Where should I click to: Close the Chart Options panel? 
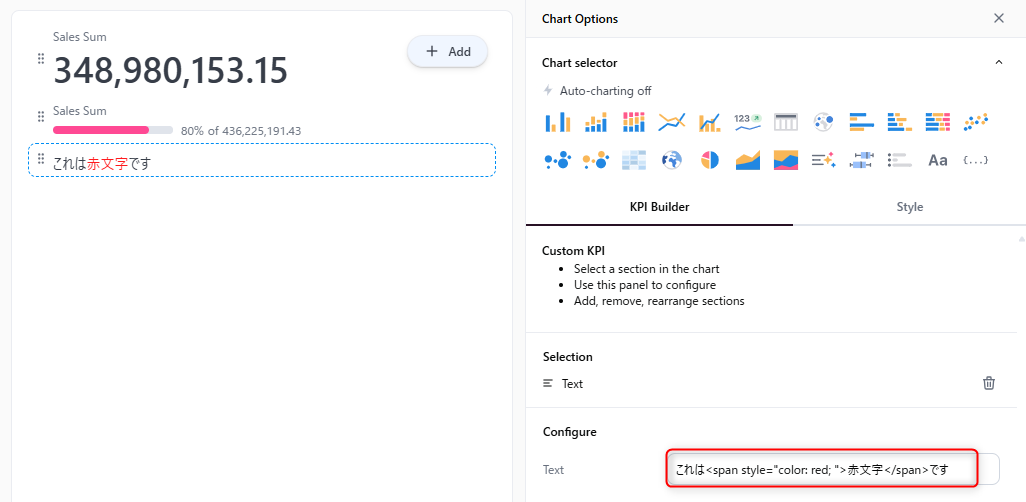coord(998,18)
